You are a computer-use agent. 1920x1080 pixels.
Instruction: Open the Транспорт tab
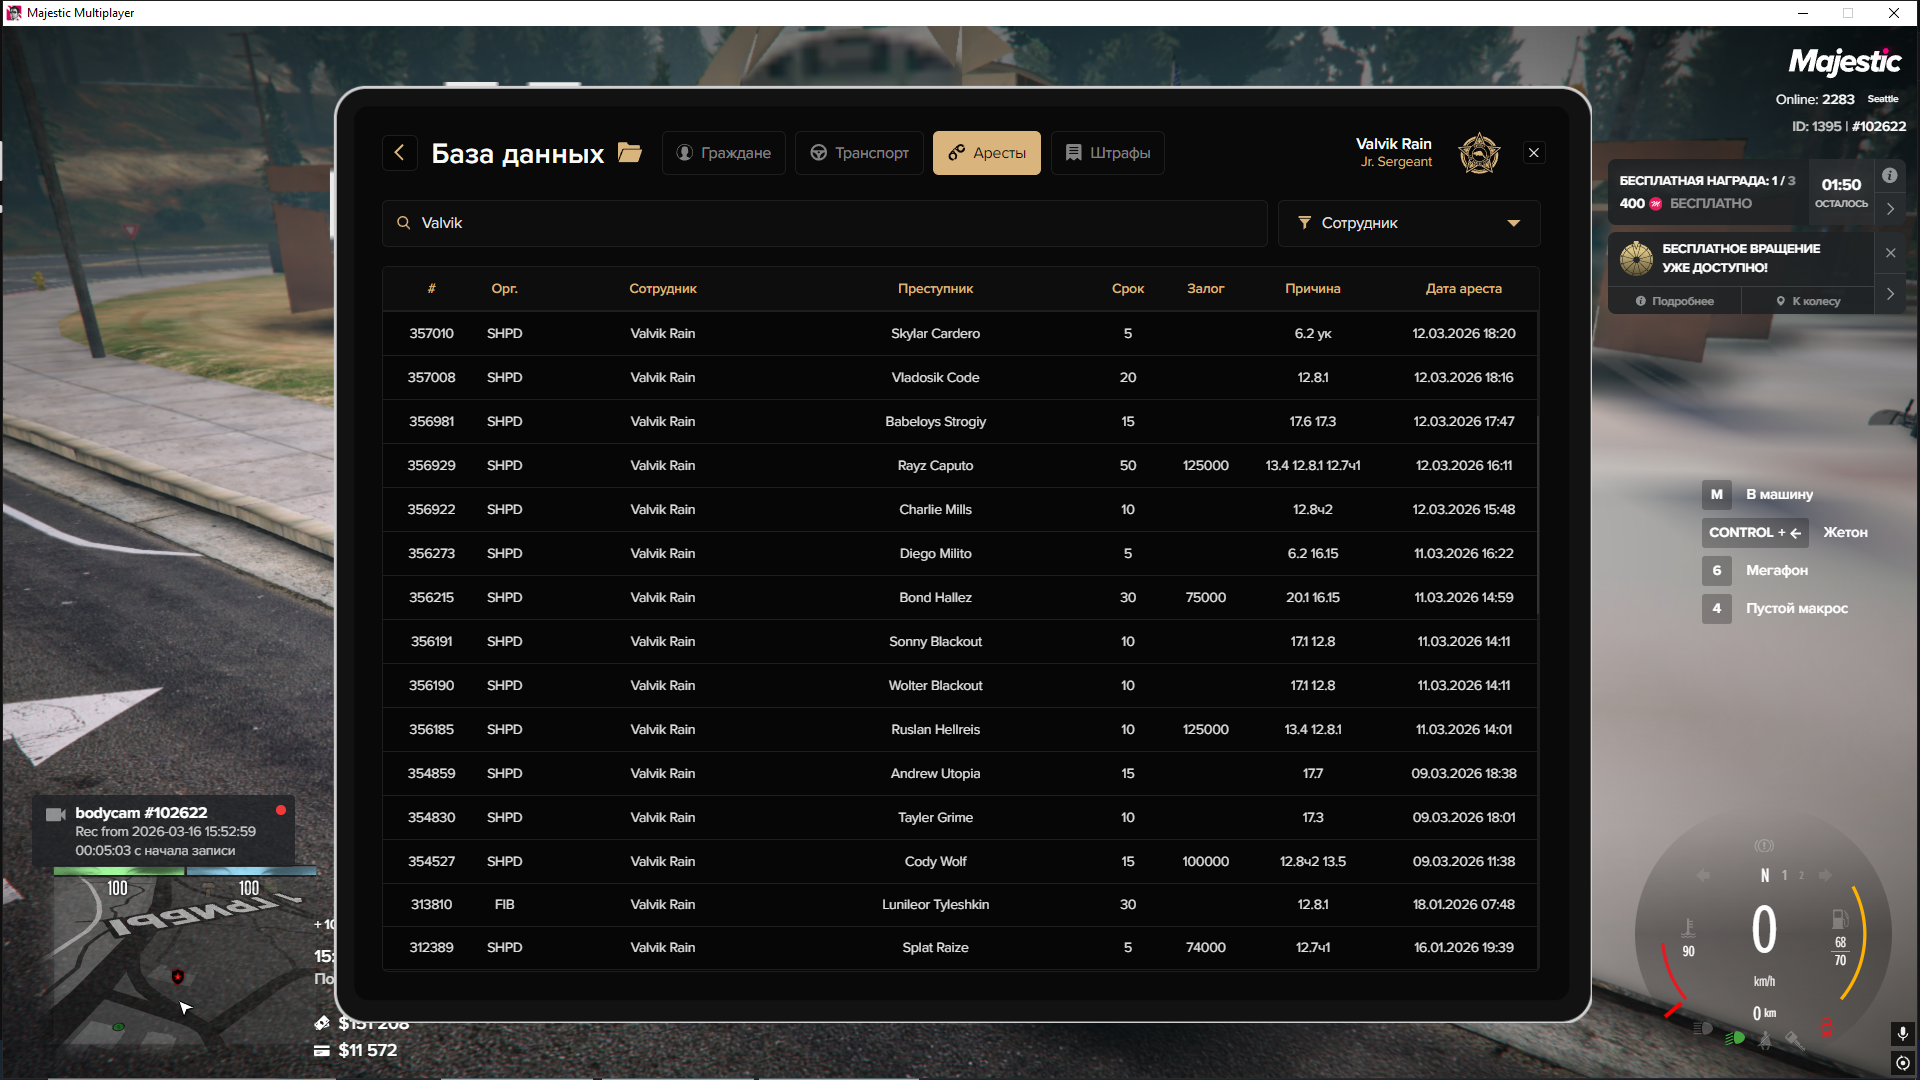(x=859, y=153)
